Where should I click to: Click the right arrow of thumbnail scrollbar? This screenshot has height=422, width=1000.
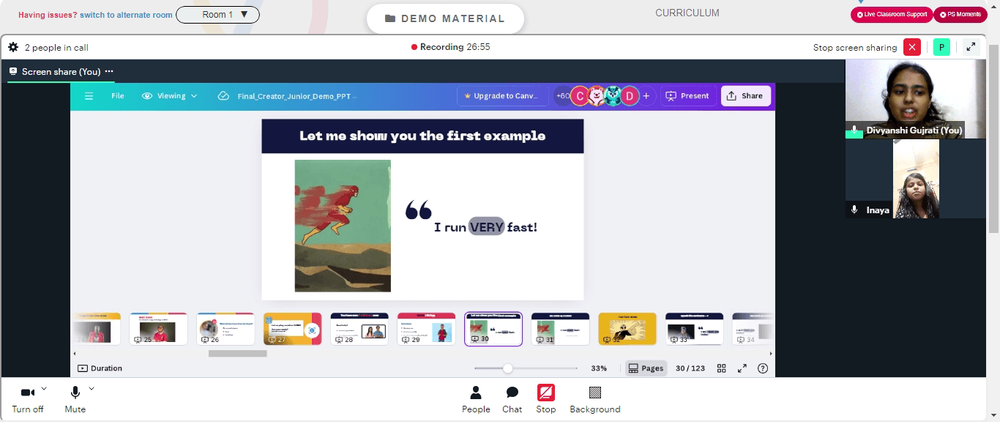[770, 353]
